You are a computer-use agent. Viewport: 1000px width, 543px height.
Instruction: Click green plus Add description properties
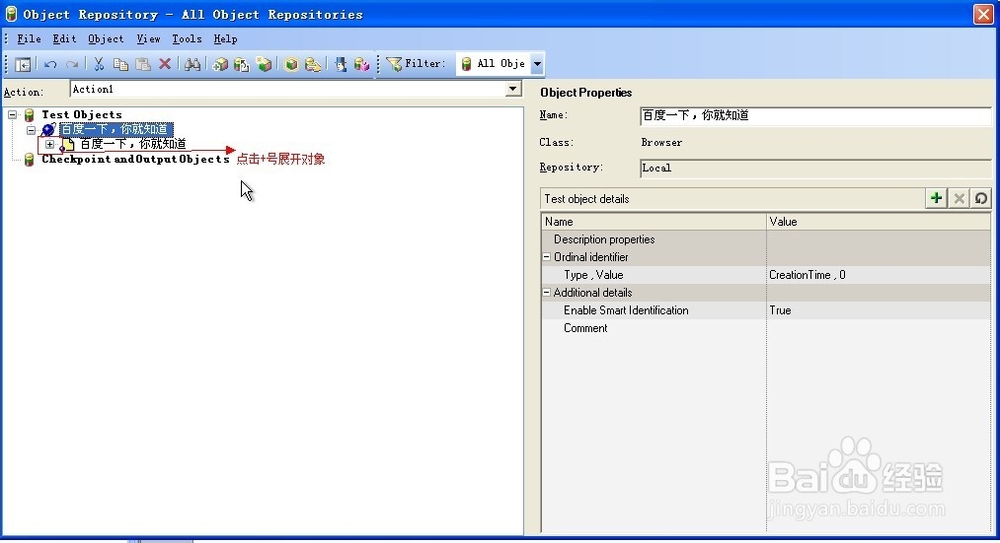point(936,198)
